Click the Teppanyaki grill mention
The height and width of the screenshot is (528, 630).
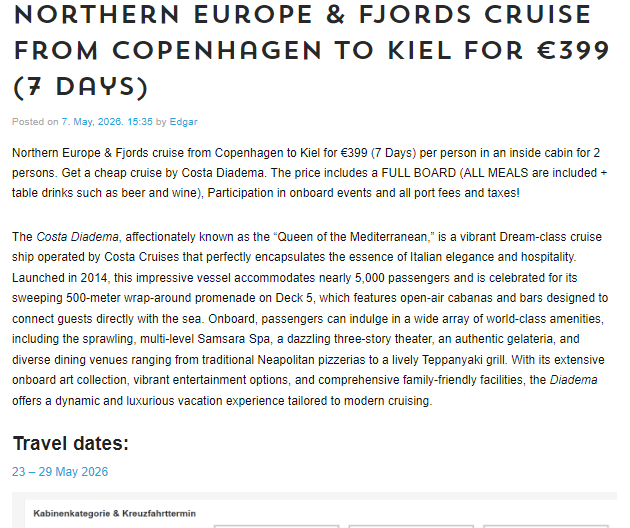(463, 360)
